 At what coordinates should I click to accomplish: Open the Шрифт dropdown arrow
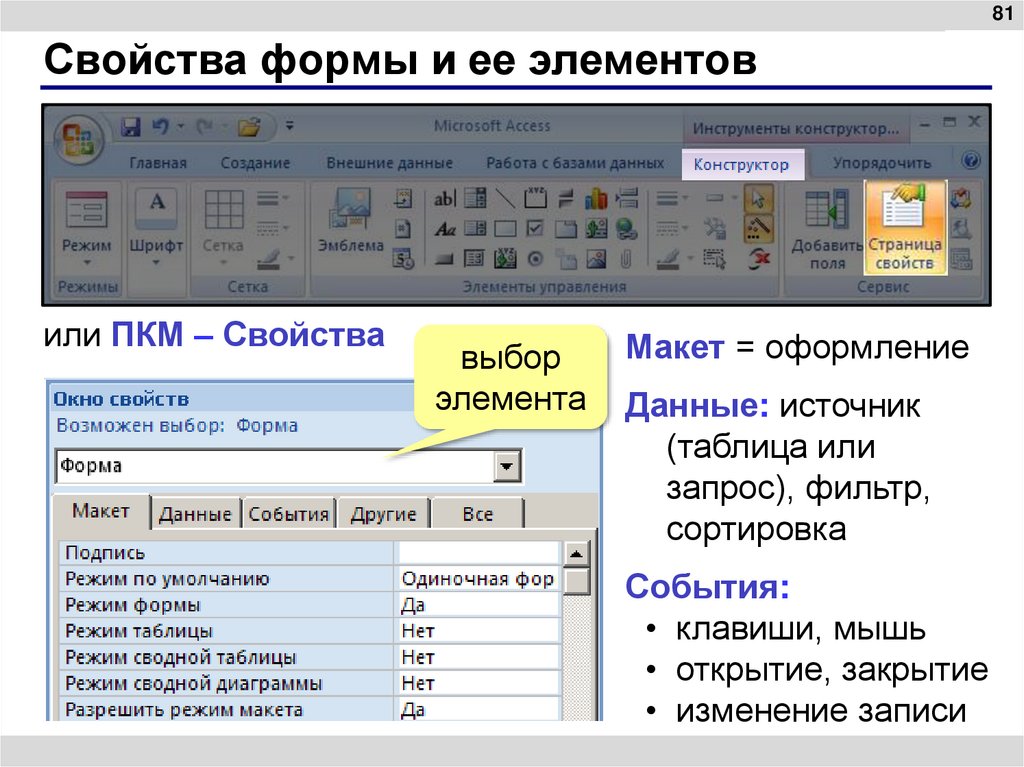click(157, 262)
